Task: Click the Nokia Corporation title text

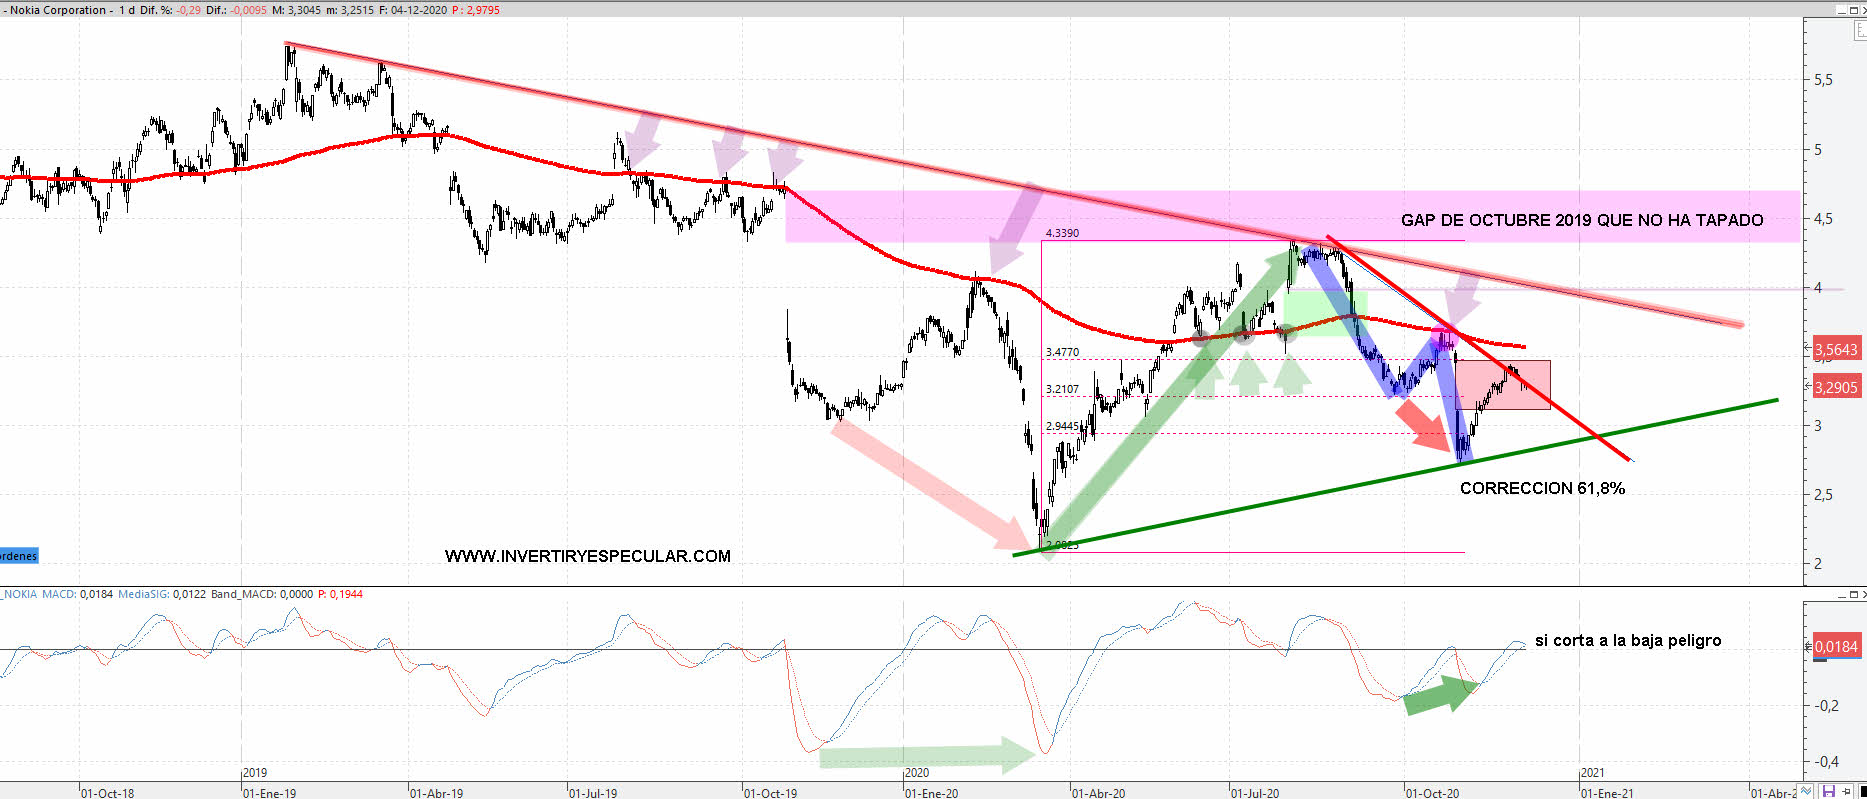Action: (57, 10)
